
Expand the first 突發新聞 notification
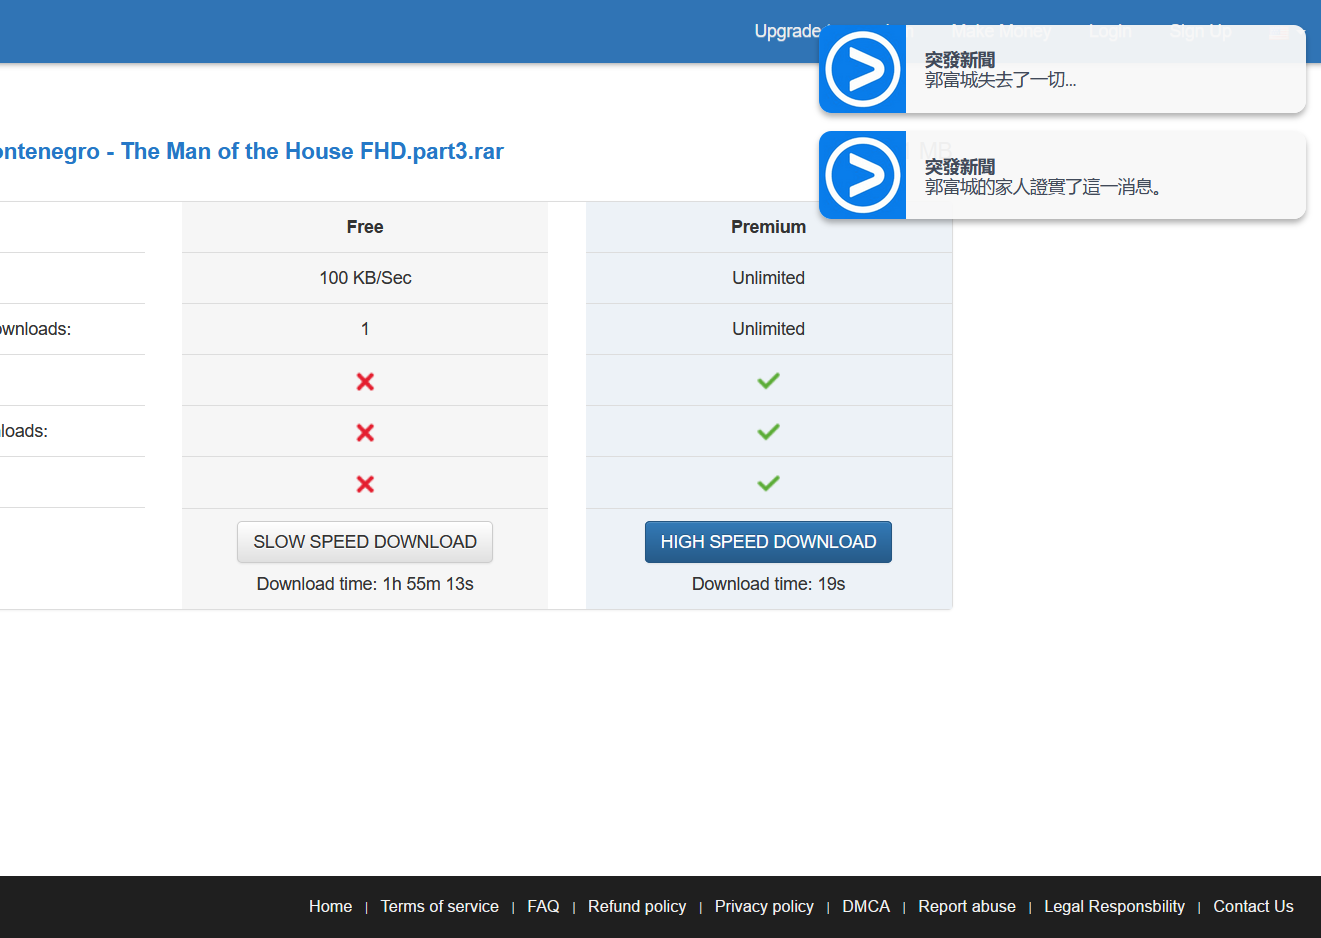click(1060, 69)
